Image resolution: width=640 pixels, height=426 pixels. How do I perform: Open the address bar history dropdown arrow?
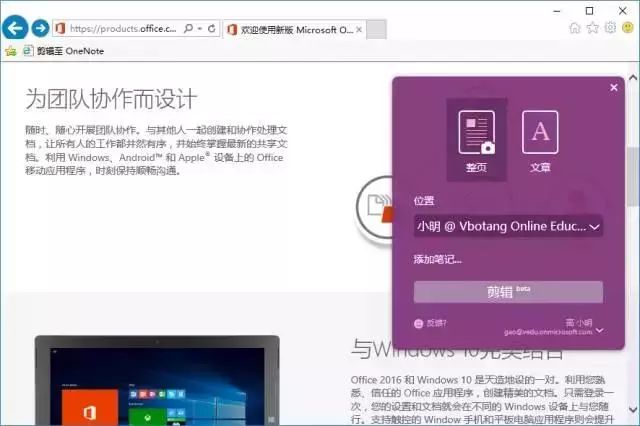pyautogui.click(x=200, y=29)
